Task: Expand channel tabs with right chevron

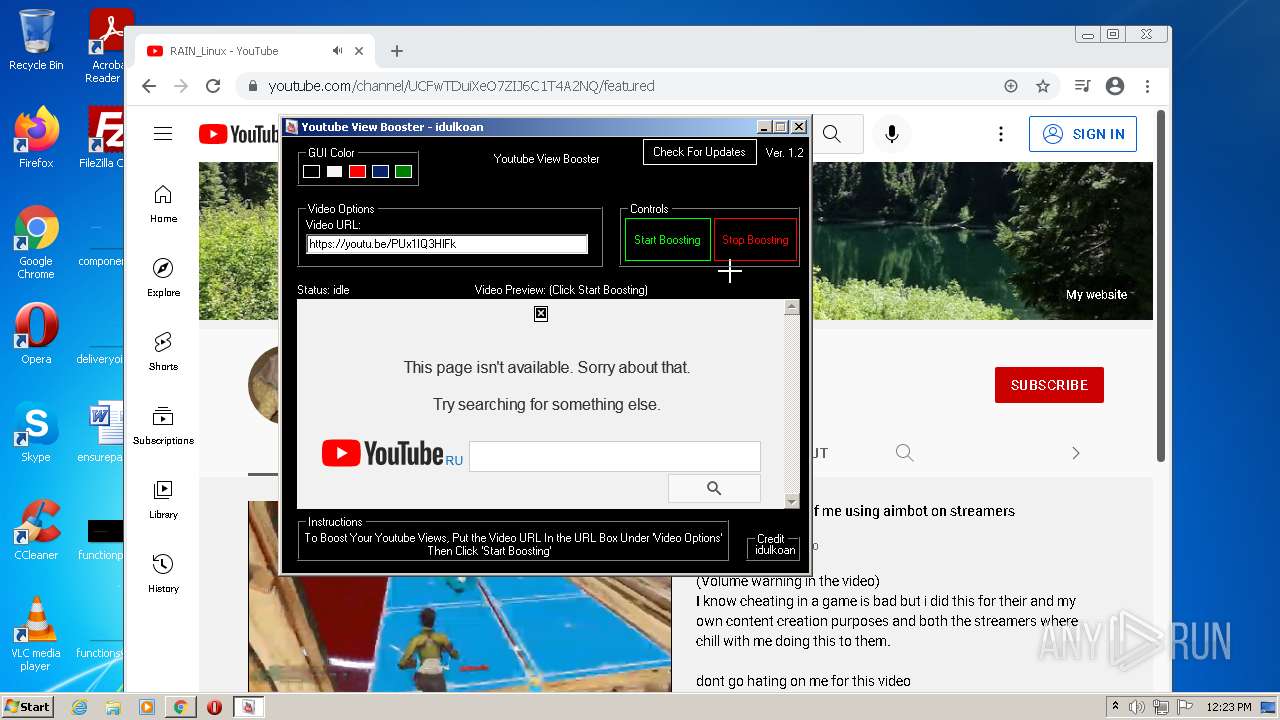Action: 1076,453
